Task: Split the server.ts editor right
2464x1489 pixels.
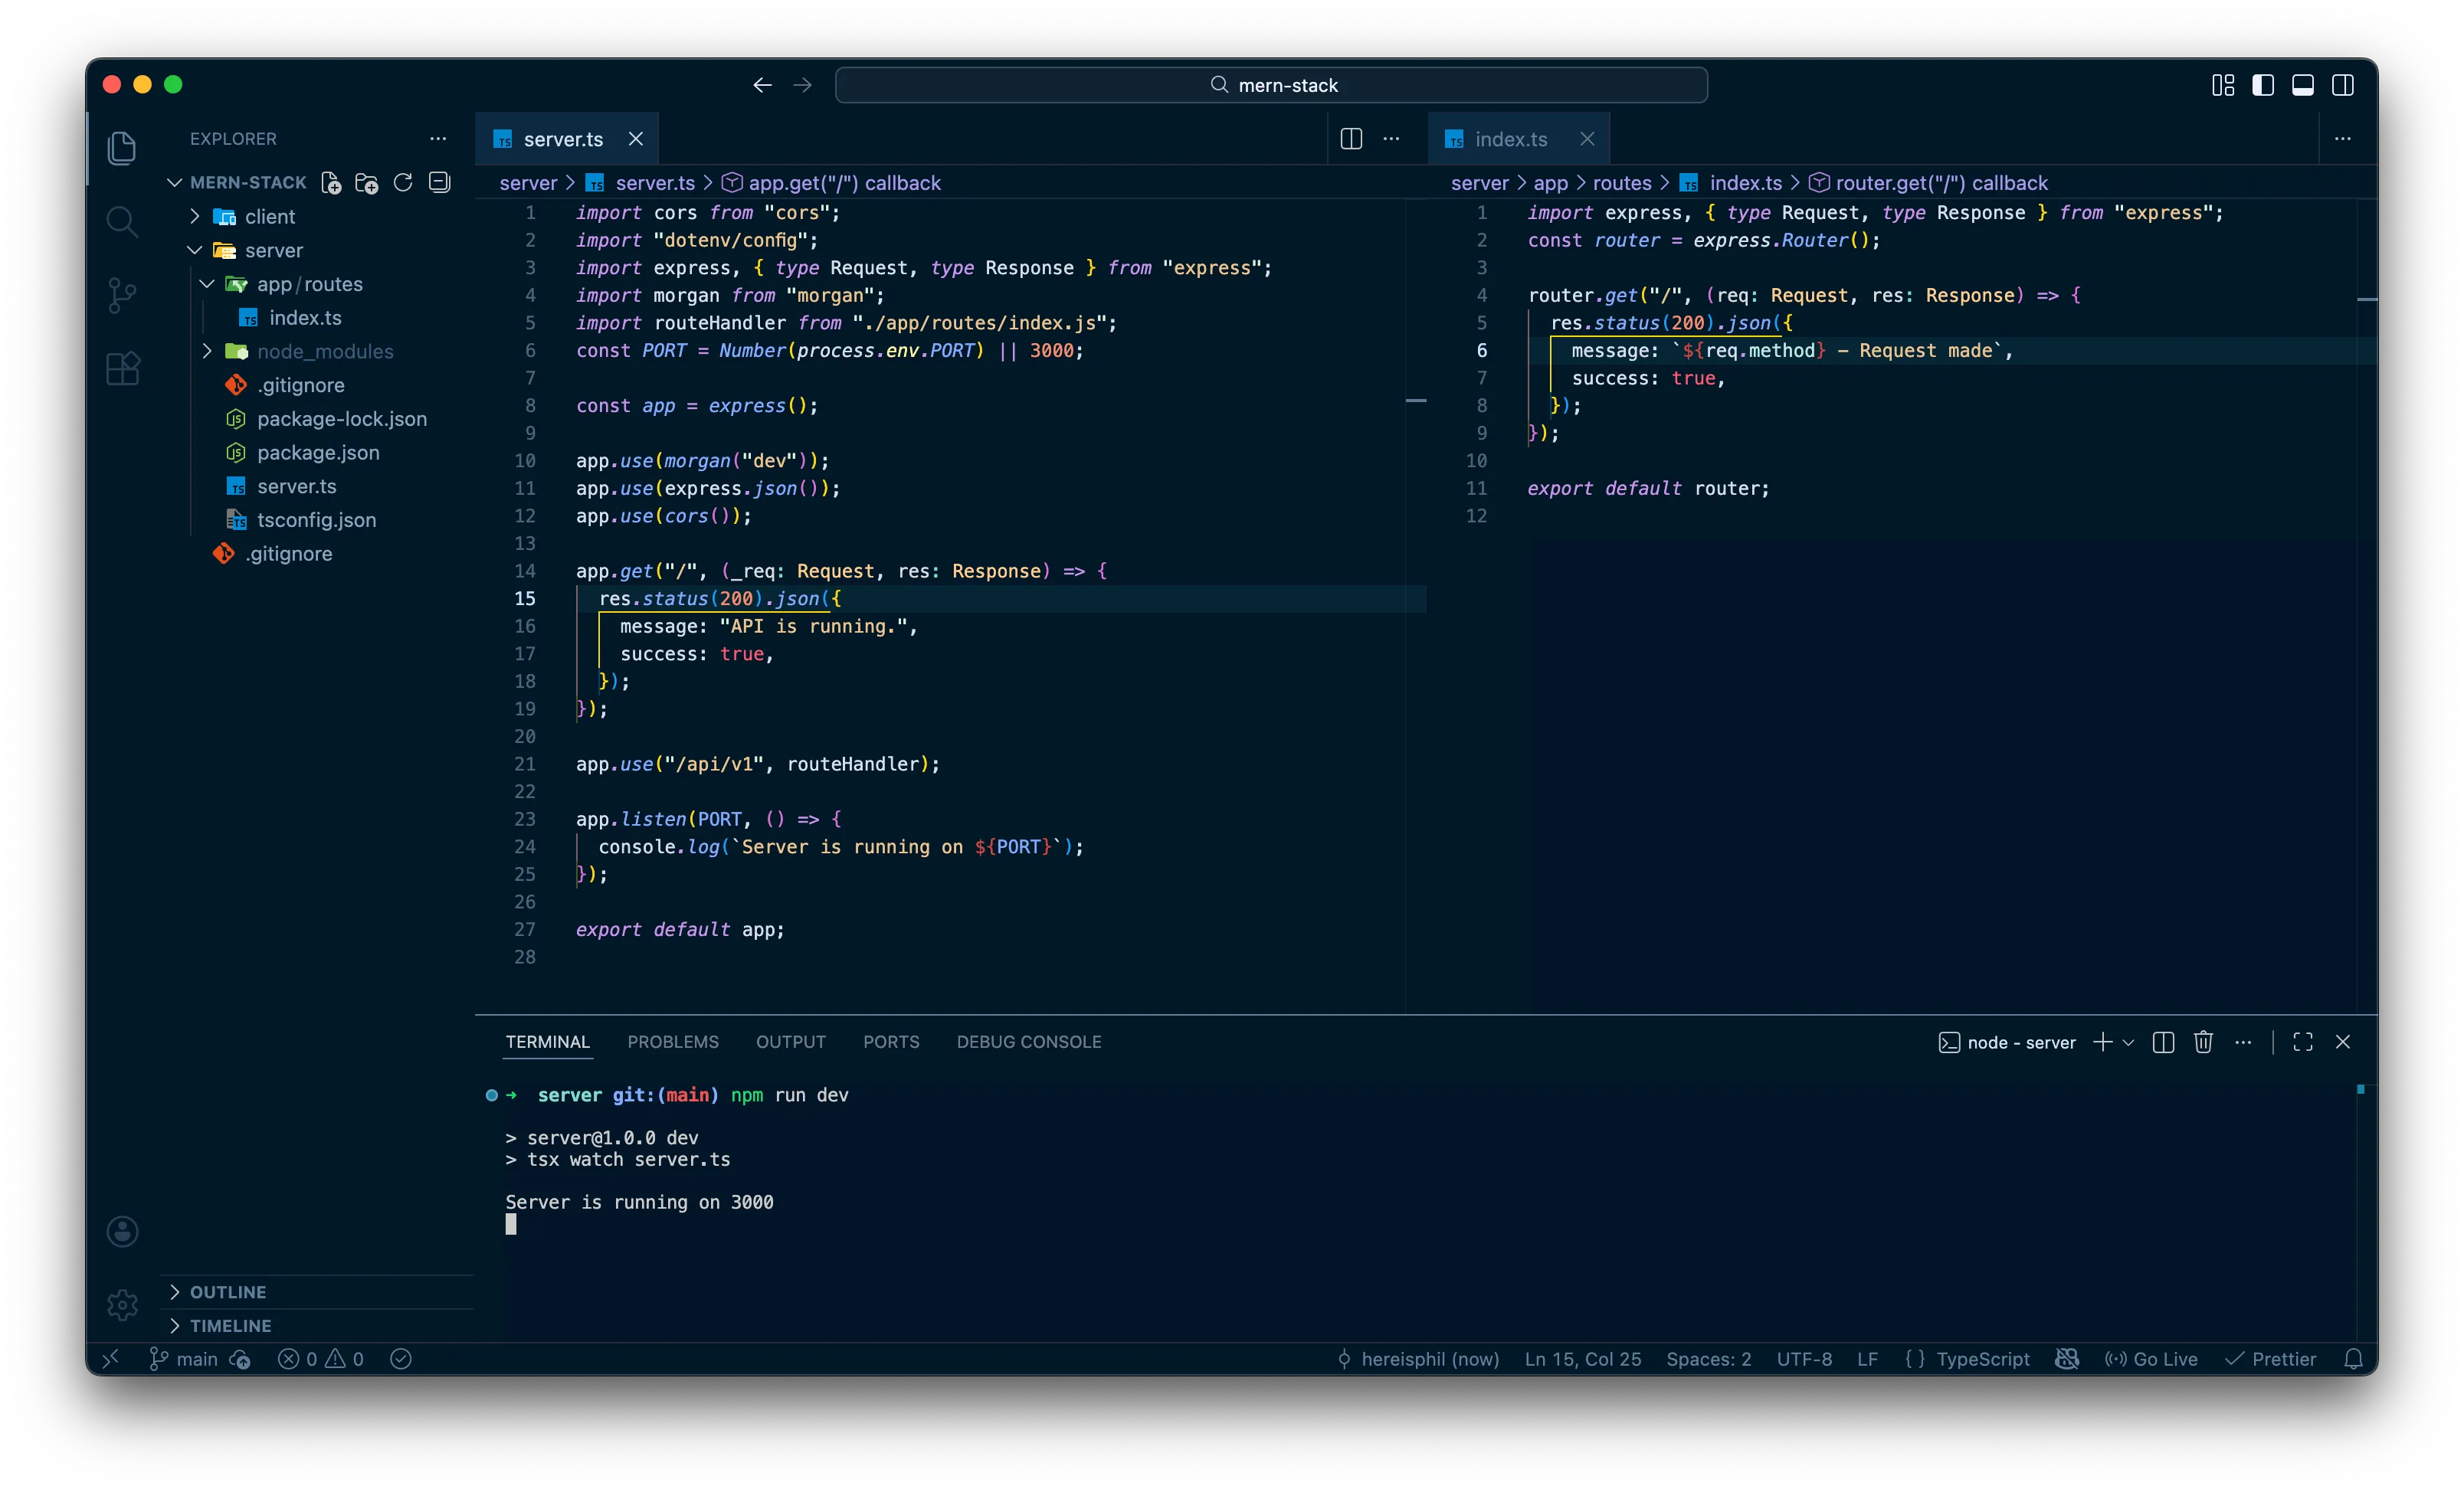Action: [x=1351, y=139]
